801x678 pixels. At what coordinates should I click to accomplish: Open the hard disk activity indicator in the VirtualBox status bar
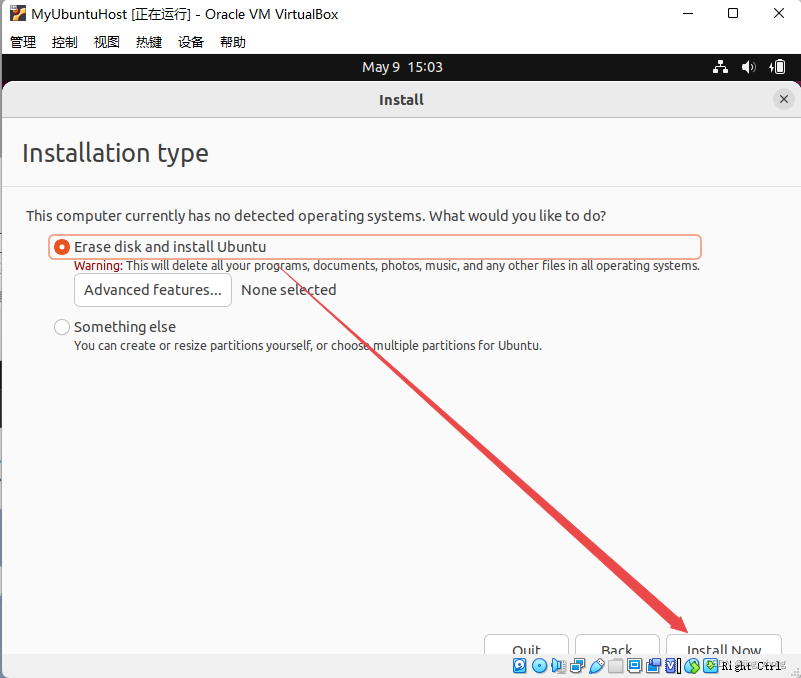click(x=520, y=665)
